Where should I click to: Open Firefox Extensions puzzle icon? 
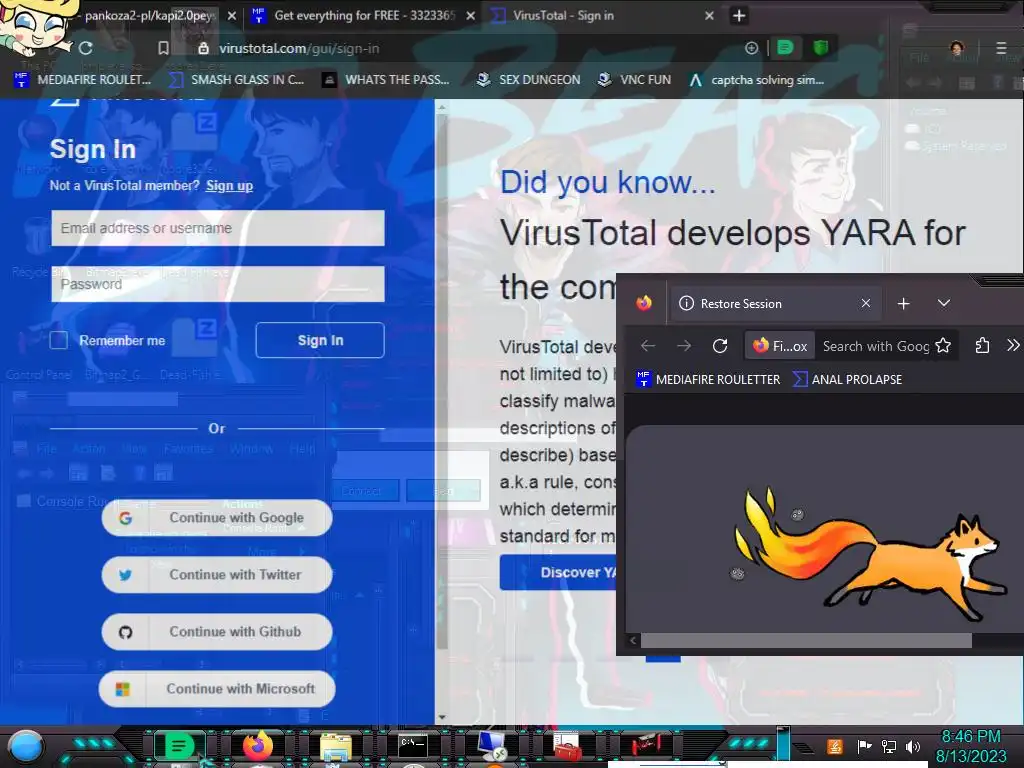click(x=982, y=345)
